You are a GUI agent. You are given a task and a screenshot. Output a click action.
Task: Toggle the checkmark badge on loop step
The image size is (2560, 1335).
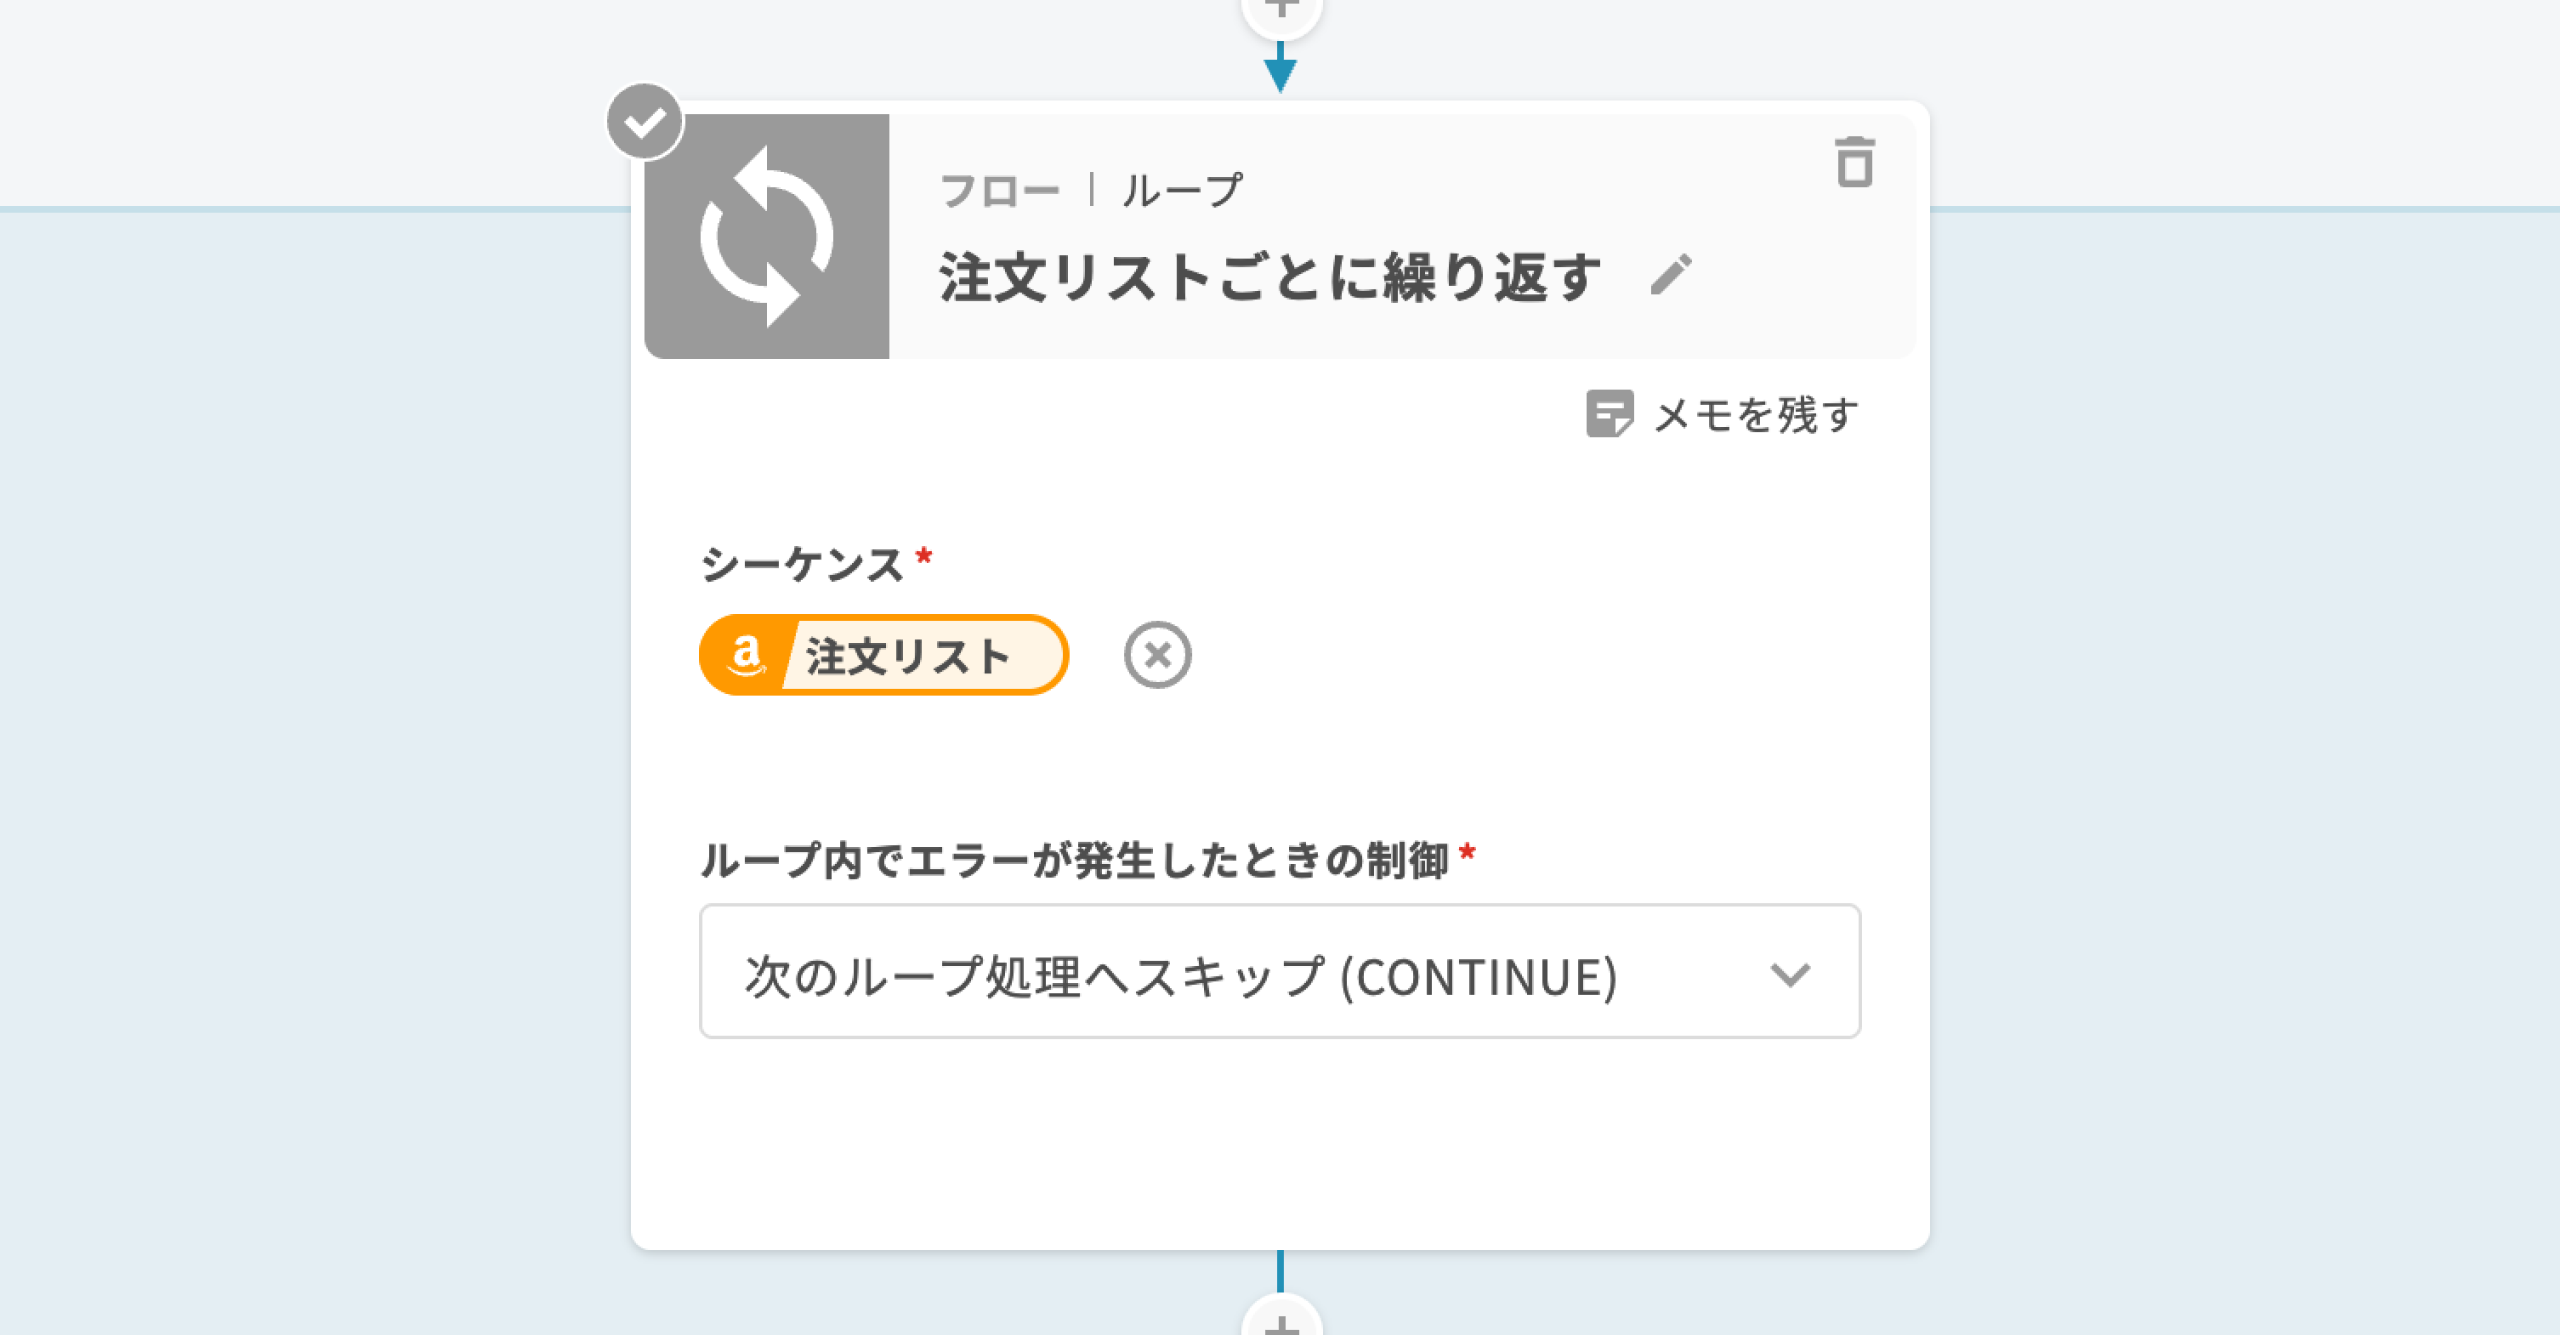click(645, 122)
